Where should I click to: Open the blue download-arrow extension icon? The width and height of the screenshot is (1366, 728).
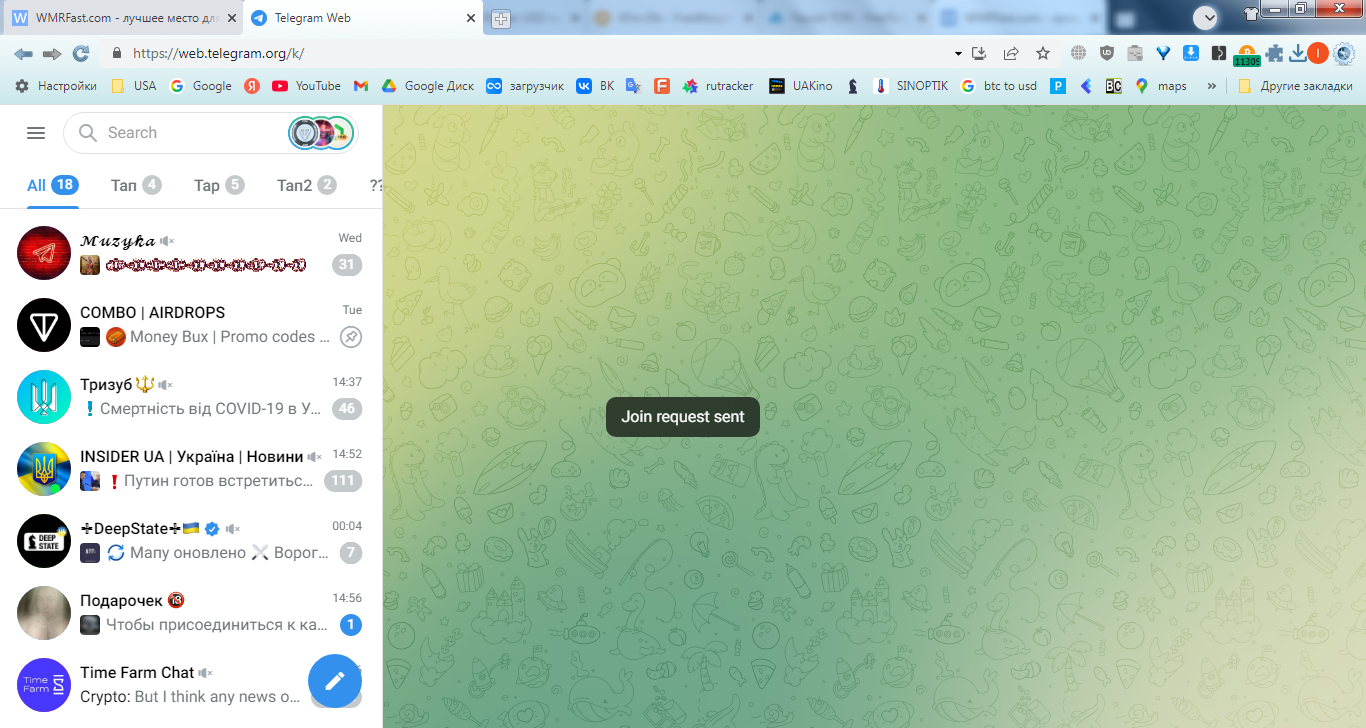pyautogui.click(x=1191, y=53)
